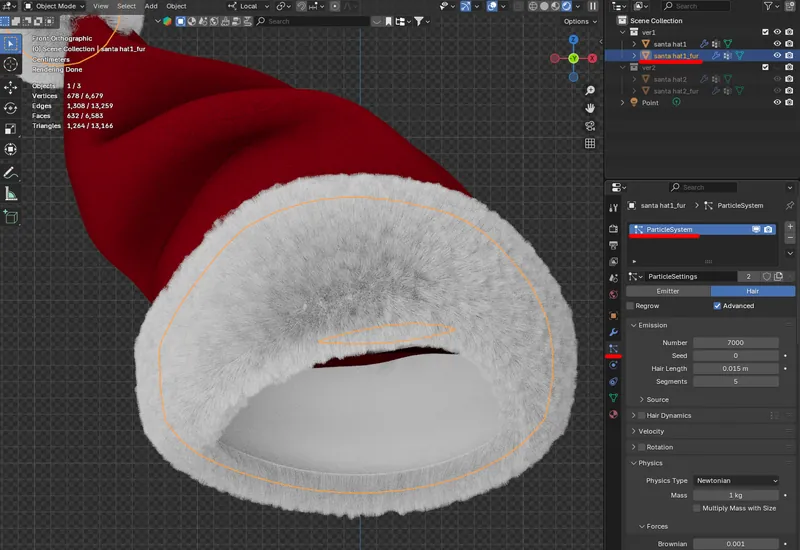This screenshot has width=800, height=550.
Task: Switch perspective/orthographic grid icon
Action: [590, 144]
